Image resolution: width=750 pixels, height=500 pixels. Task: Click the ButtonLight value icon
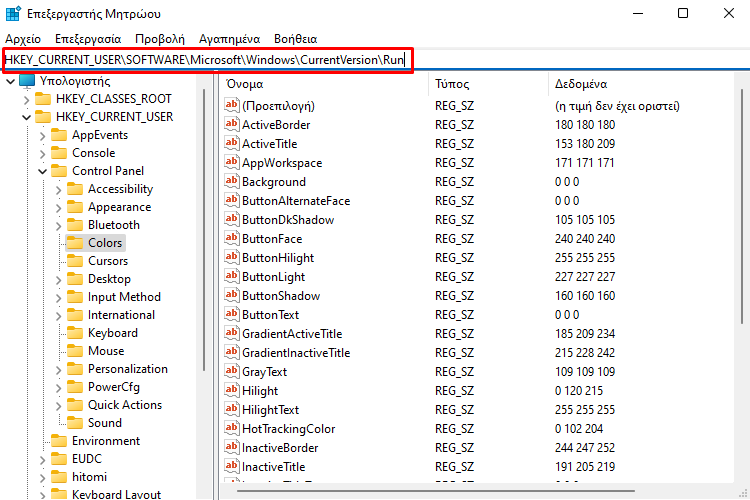point(232,276)
